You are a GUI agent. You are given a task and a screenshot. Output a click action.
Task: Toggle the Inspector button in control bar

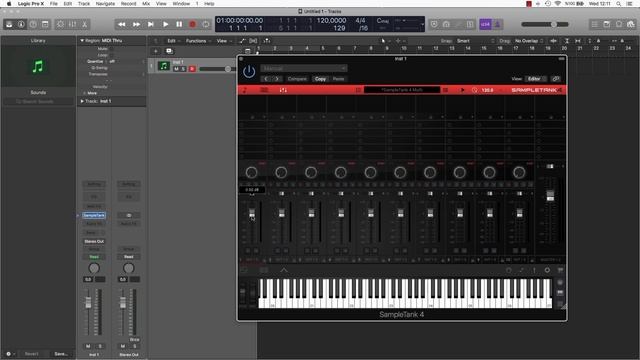[x=21, y=24]
